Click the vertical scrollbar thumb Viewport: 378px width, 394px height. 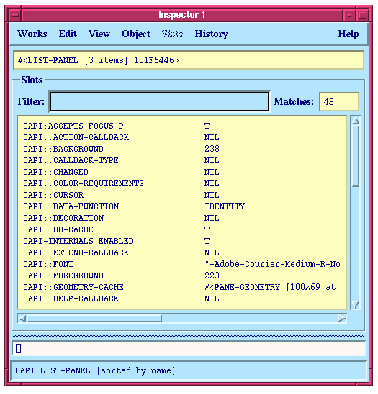tap(356, 156)
